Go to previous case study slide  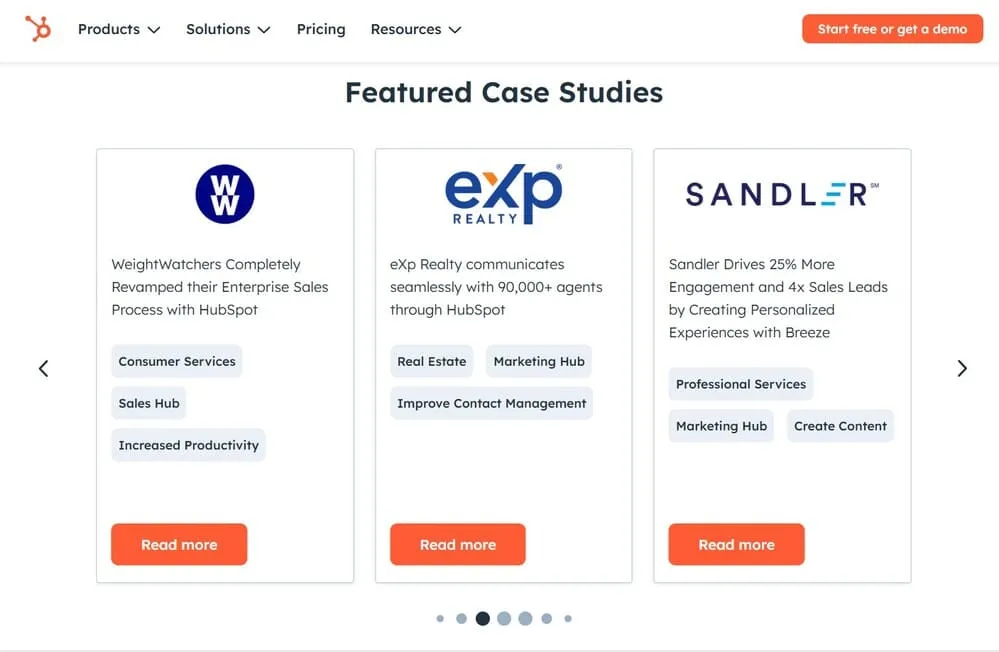point(43,368)
